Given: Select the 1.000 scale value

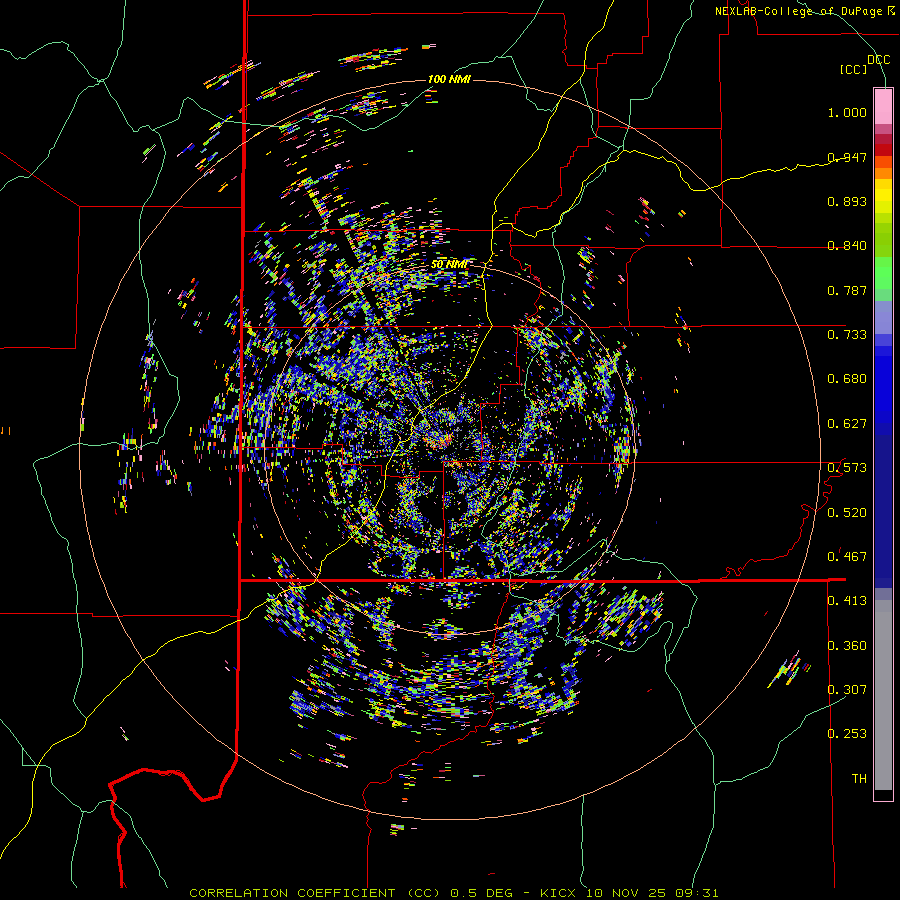Looking at the screenshot, I should point(847,112).
